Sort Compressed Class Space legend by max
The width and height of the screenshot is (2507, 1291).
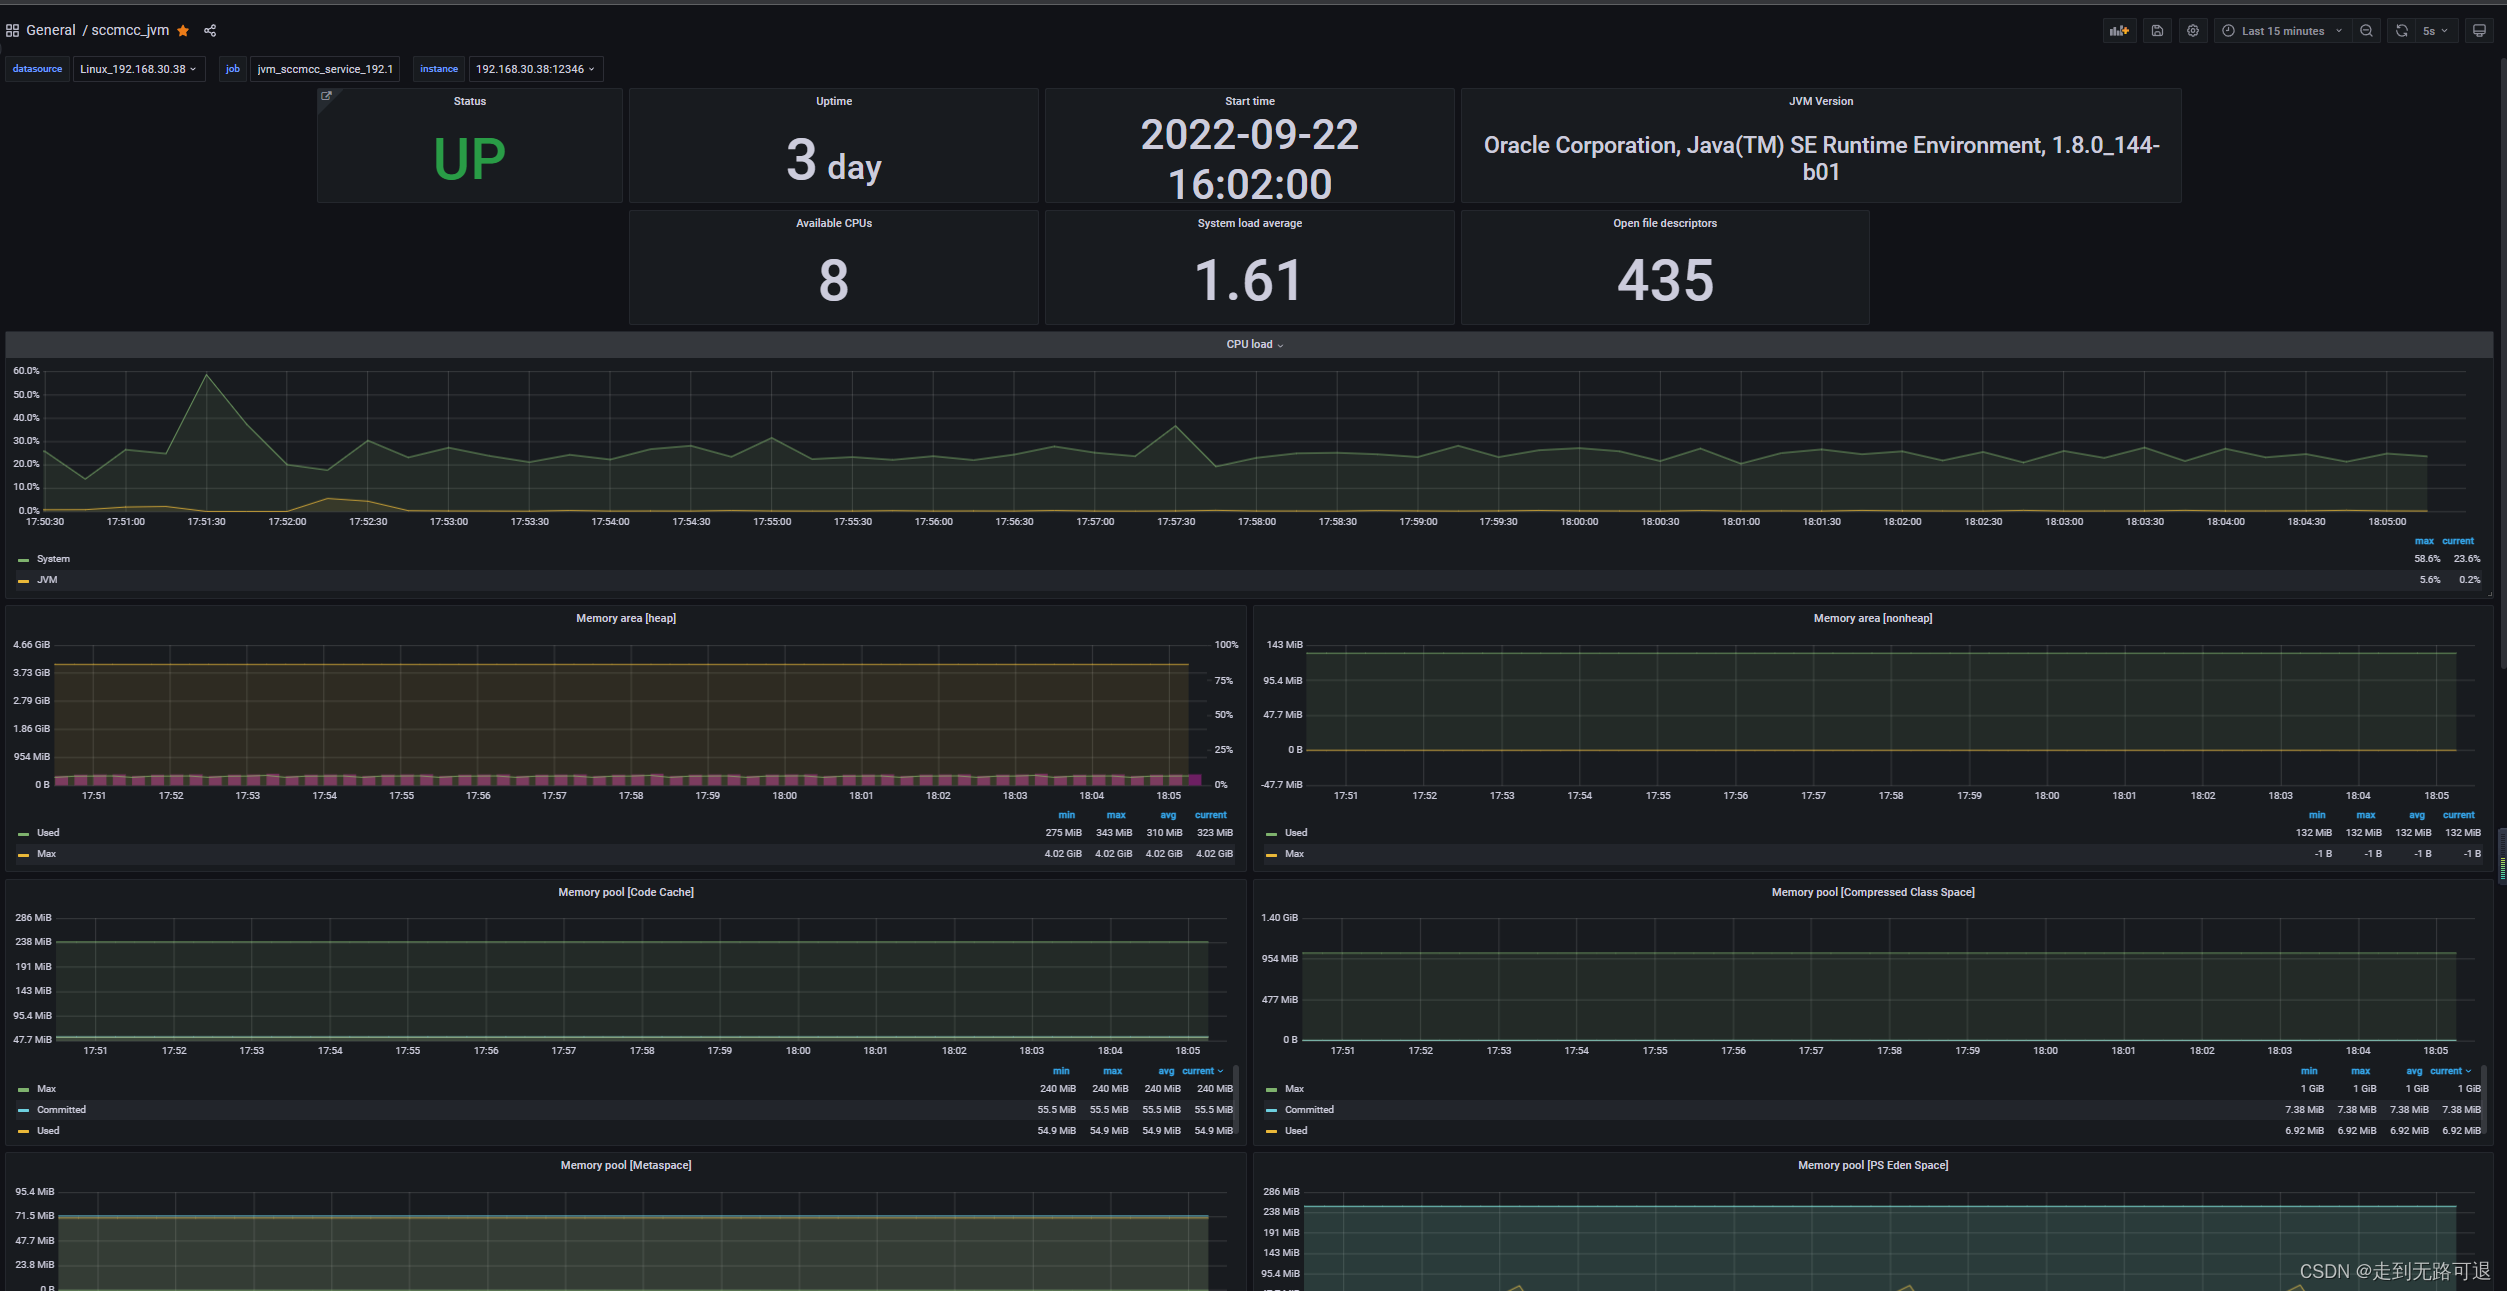coord(2360,1071)
